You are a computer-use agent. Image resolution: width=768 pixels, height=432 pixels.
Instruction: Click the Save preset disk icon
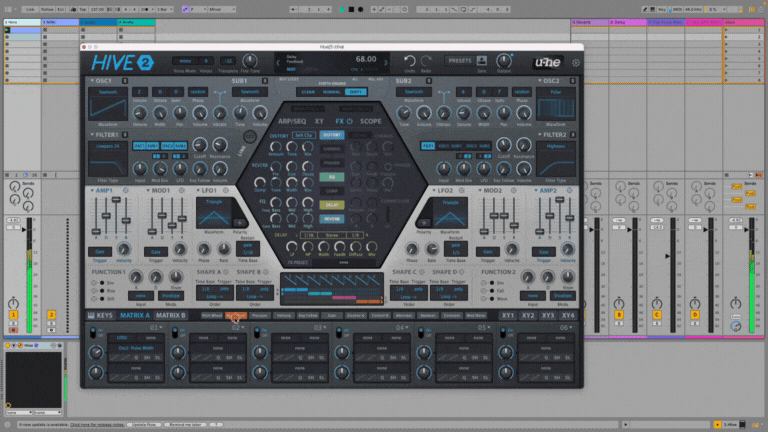[x=481, y=60]
